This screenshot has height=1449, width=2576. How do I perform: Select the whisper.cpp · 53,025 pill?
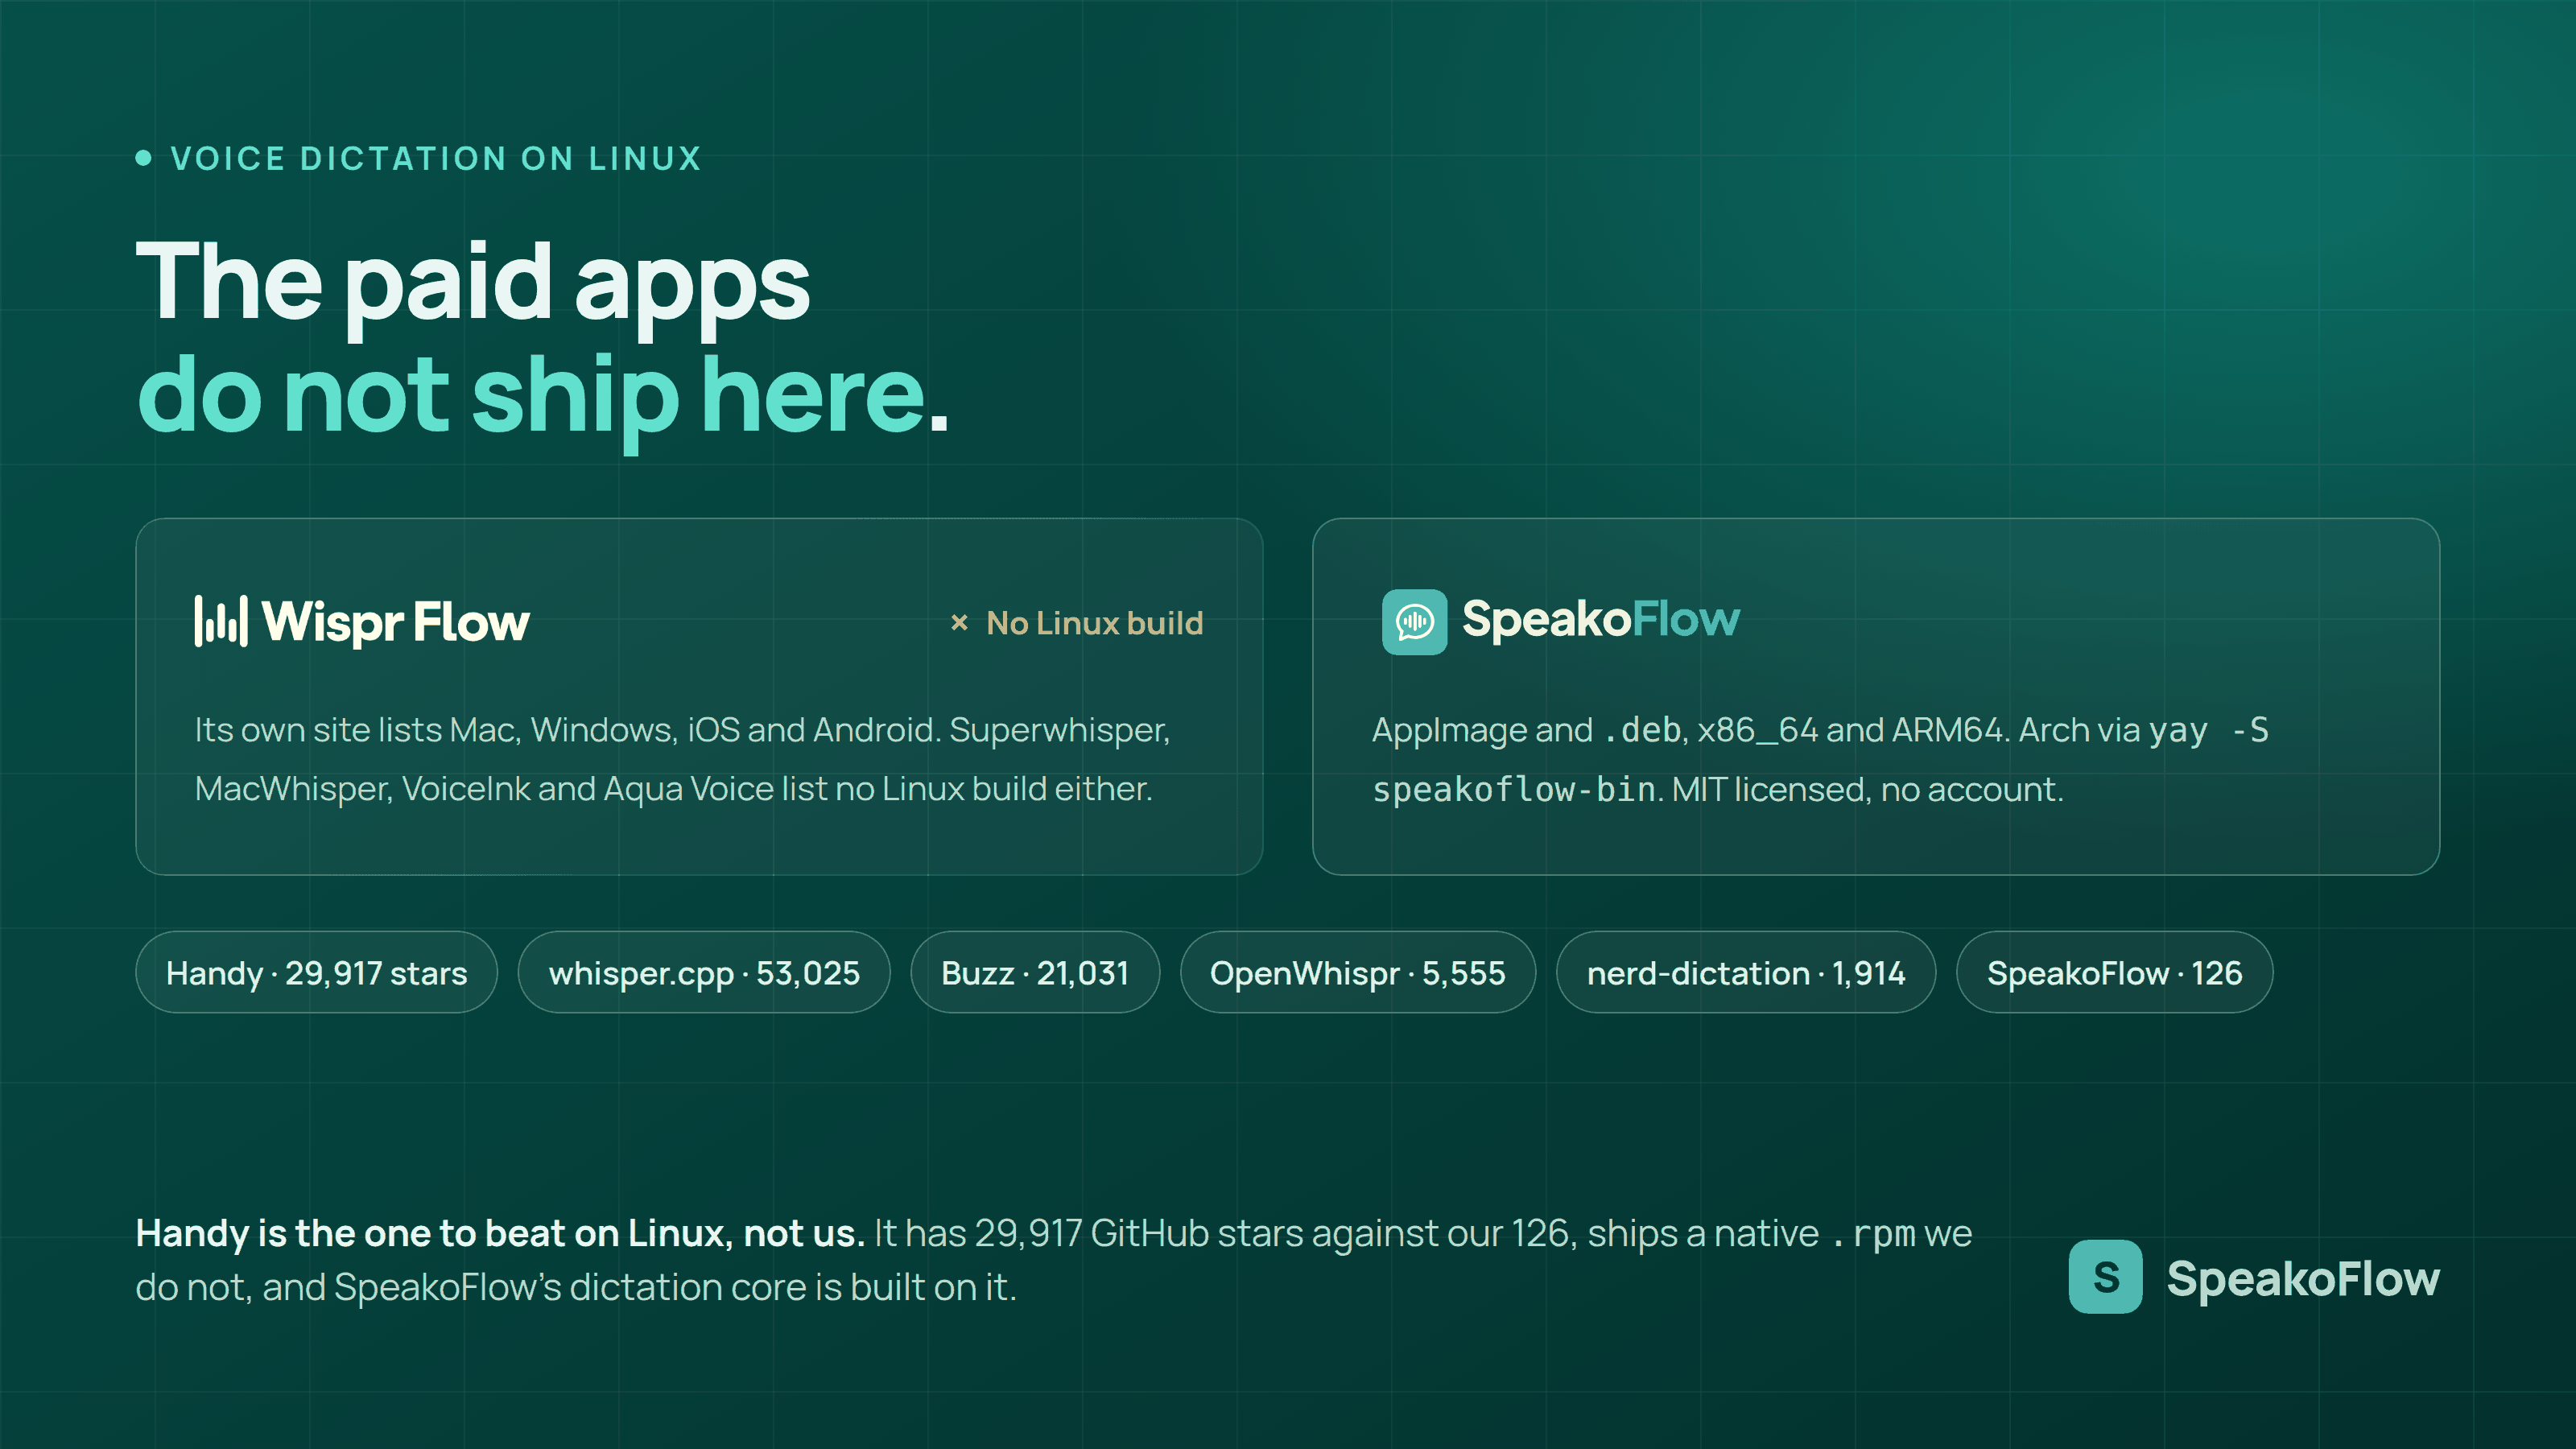pos(704,972)
